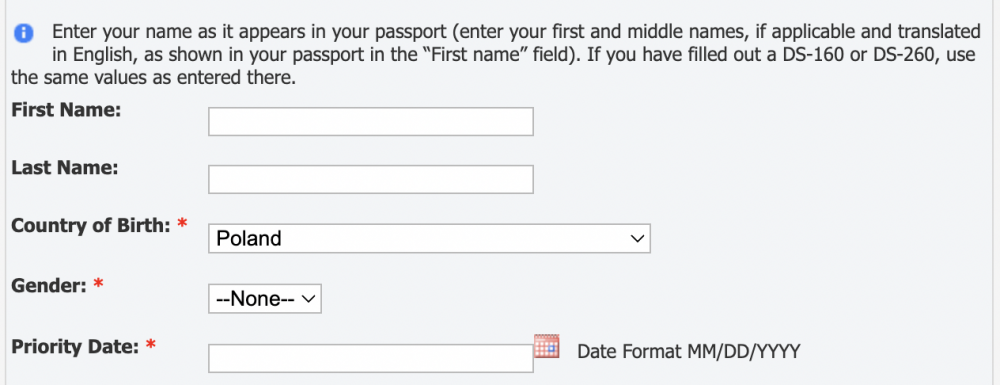
Task: Open the Country of Birth dropdown
Action: coord(429,238)
